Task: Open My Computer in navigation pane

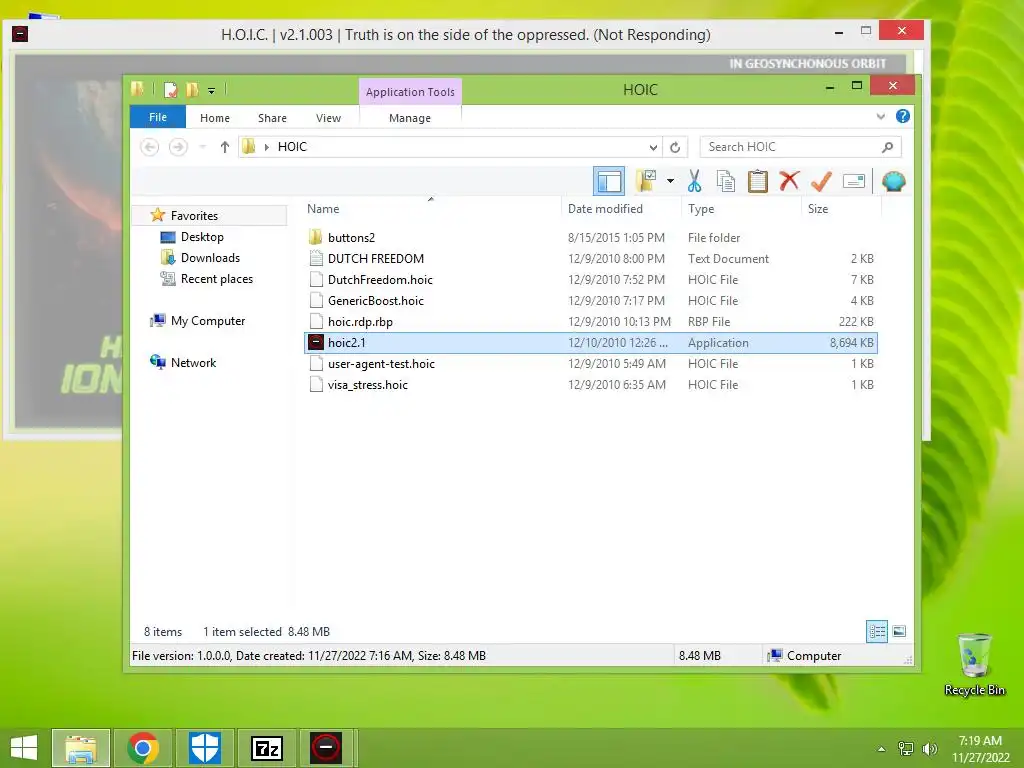Action: pos(208,321)
